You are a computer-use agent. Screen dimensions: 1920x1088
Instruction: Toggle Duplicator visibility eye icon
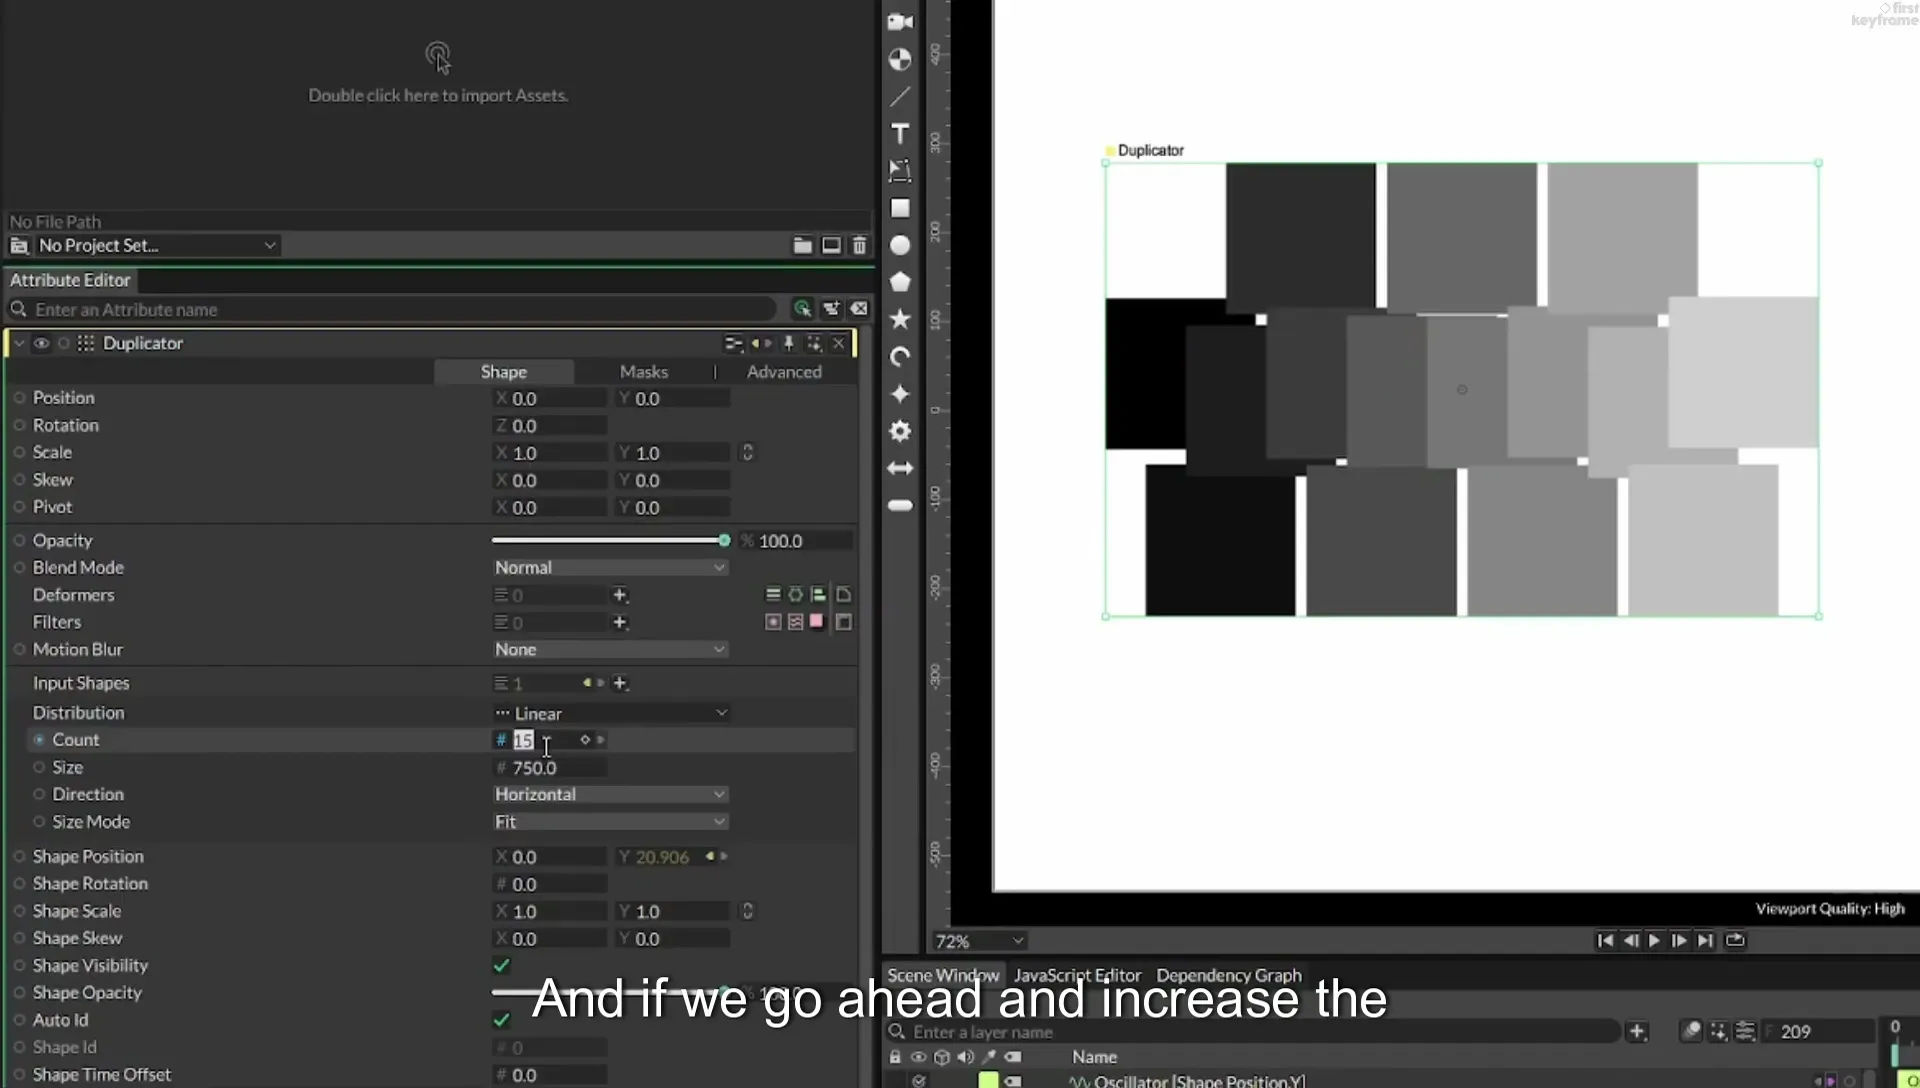[x=41, y=343]
